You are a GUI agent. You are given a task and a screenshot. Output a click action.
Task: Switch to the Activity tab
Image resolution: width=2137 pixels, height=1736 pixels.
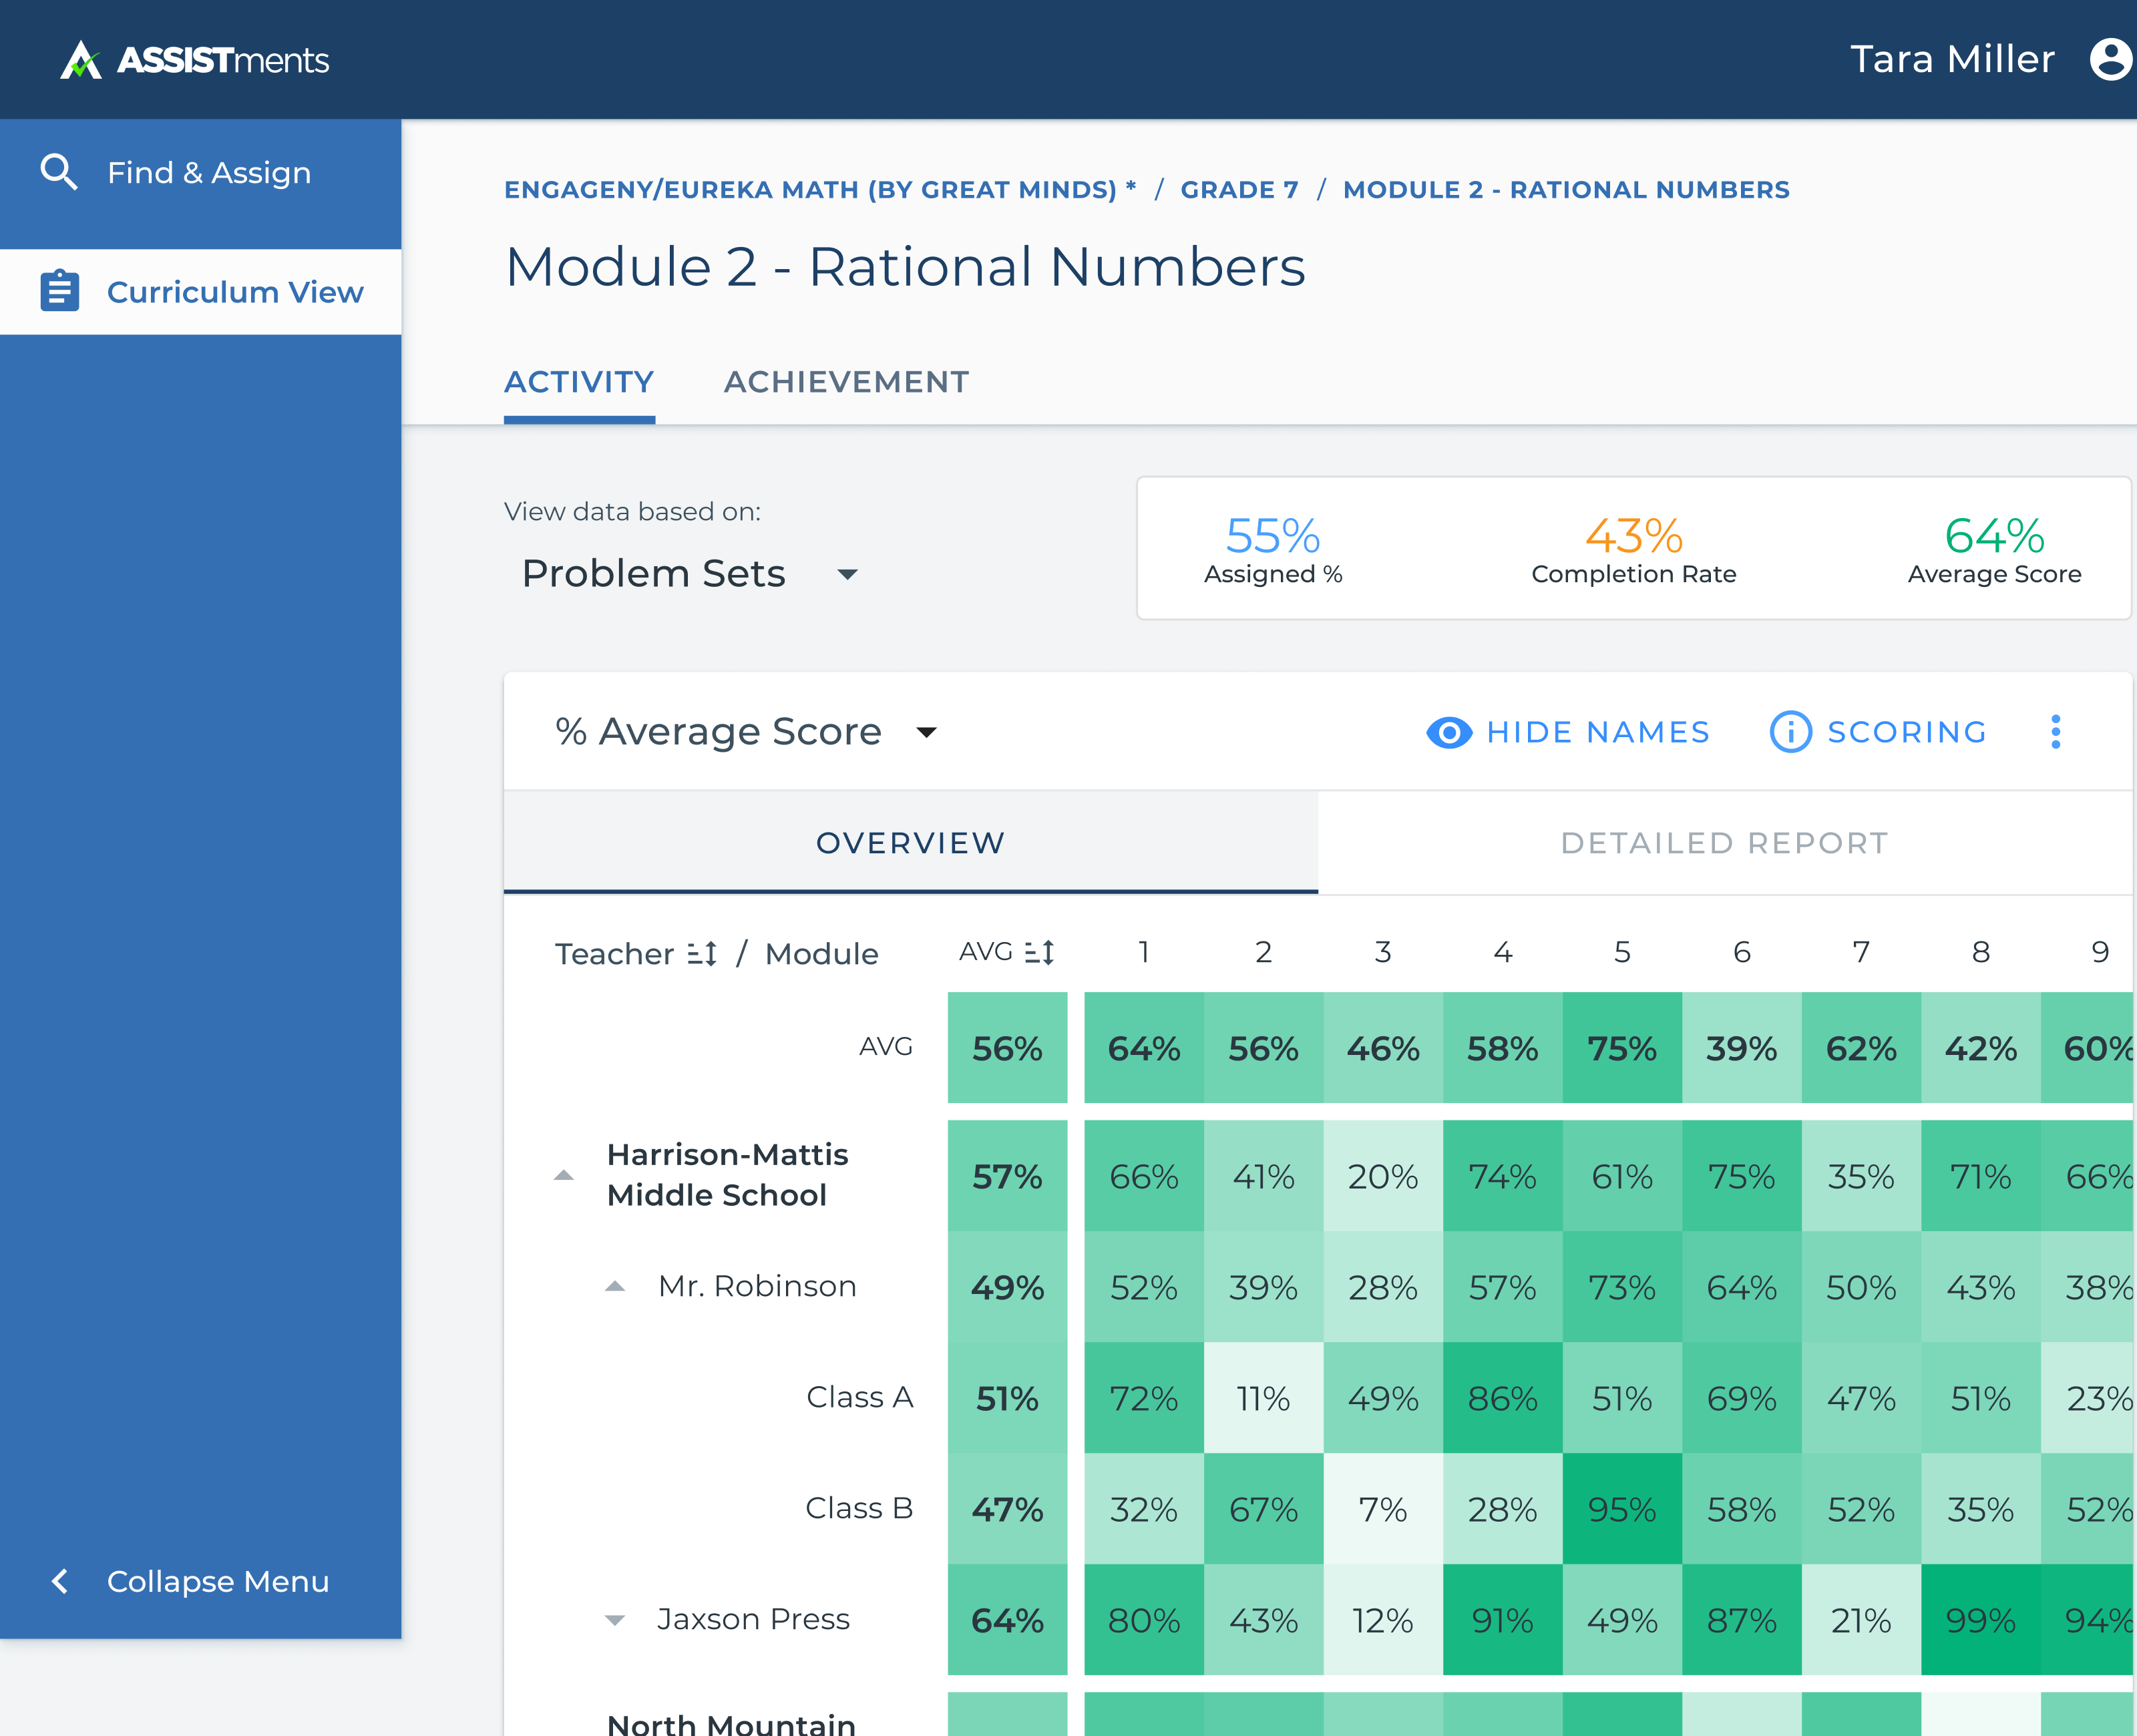point(579,382)
